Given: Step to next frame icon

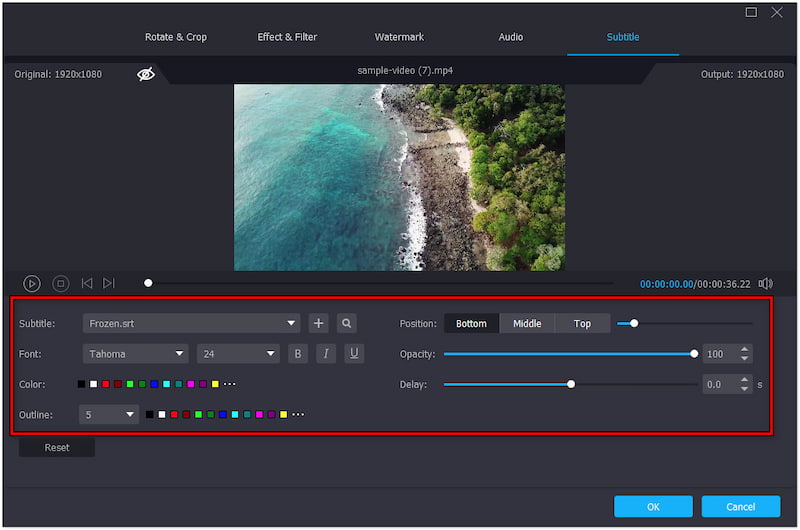Looking at the screenshot, I should tap(109, 284).
